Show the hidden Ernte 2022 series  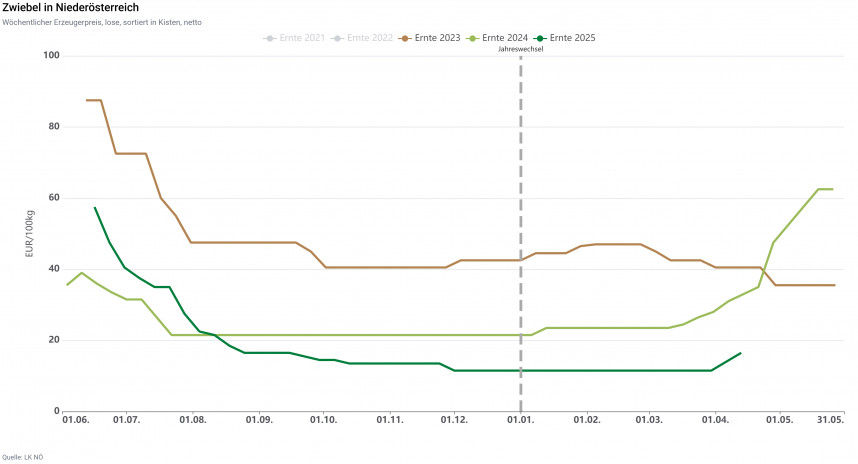[x=372, y=38]
